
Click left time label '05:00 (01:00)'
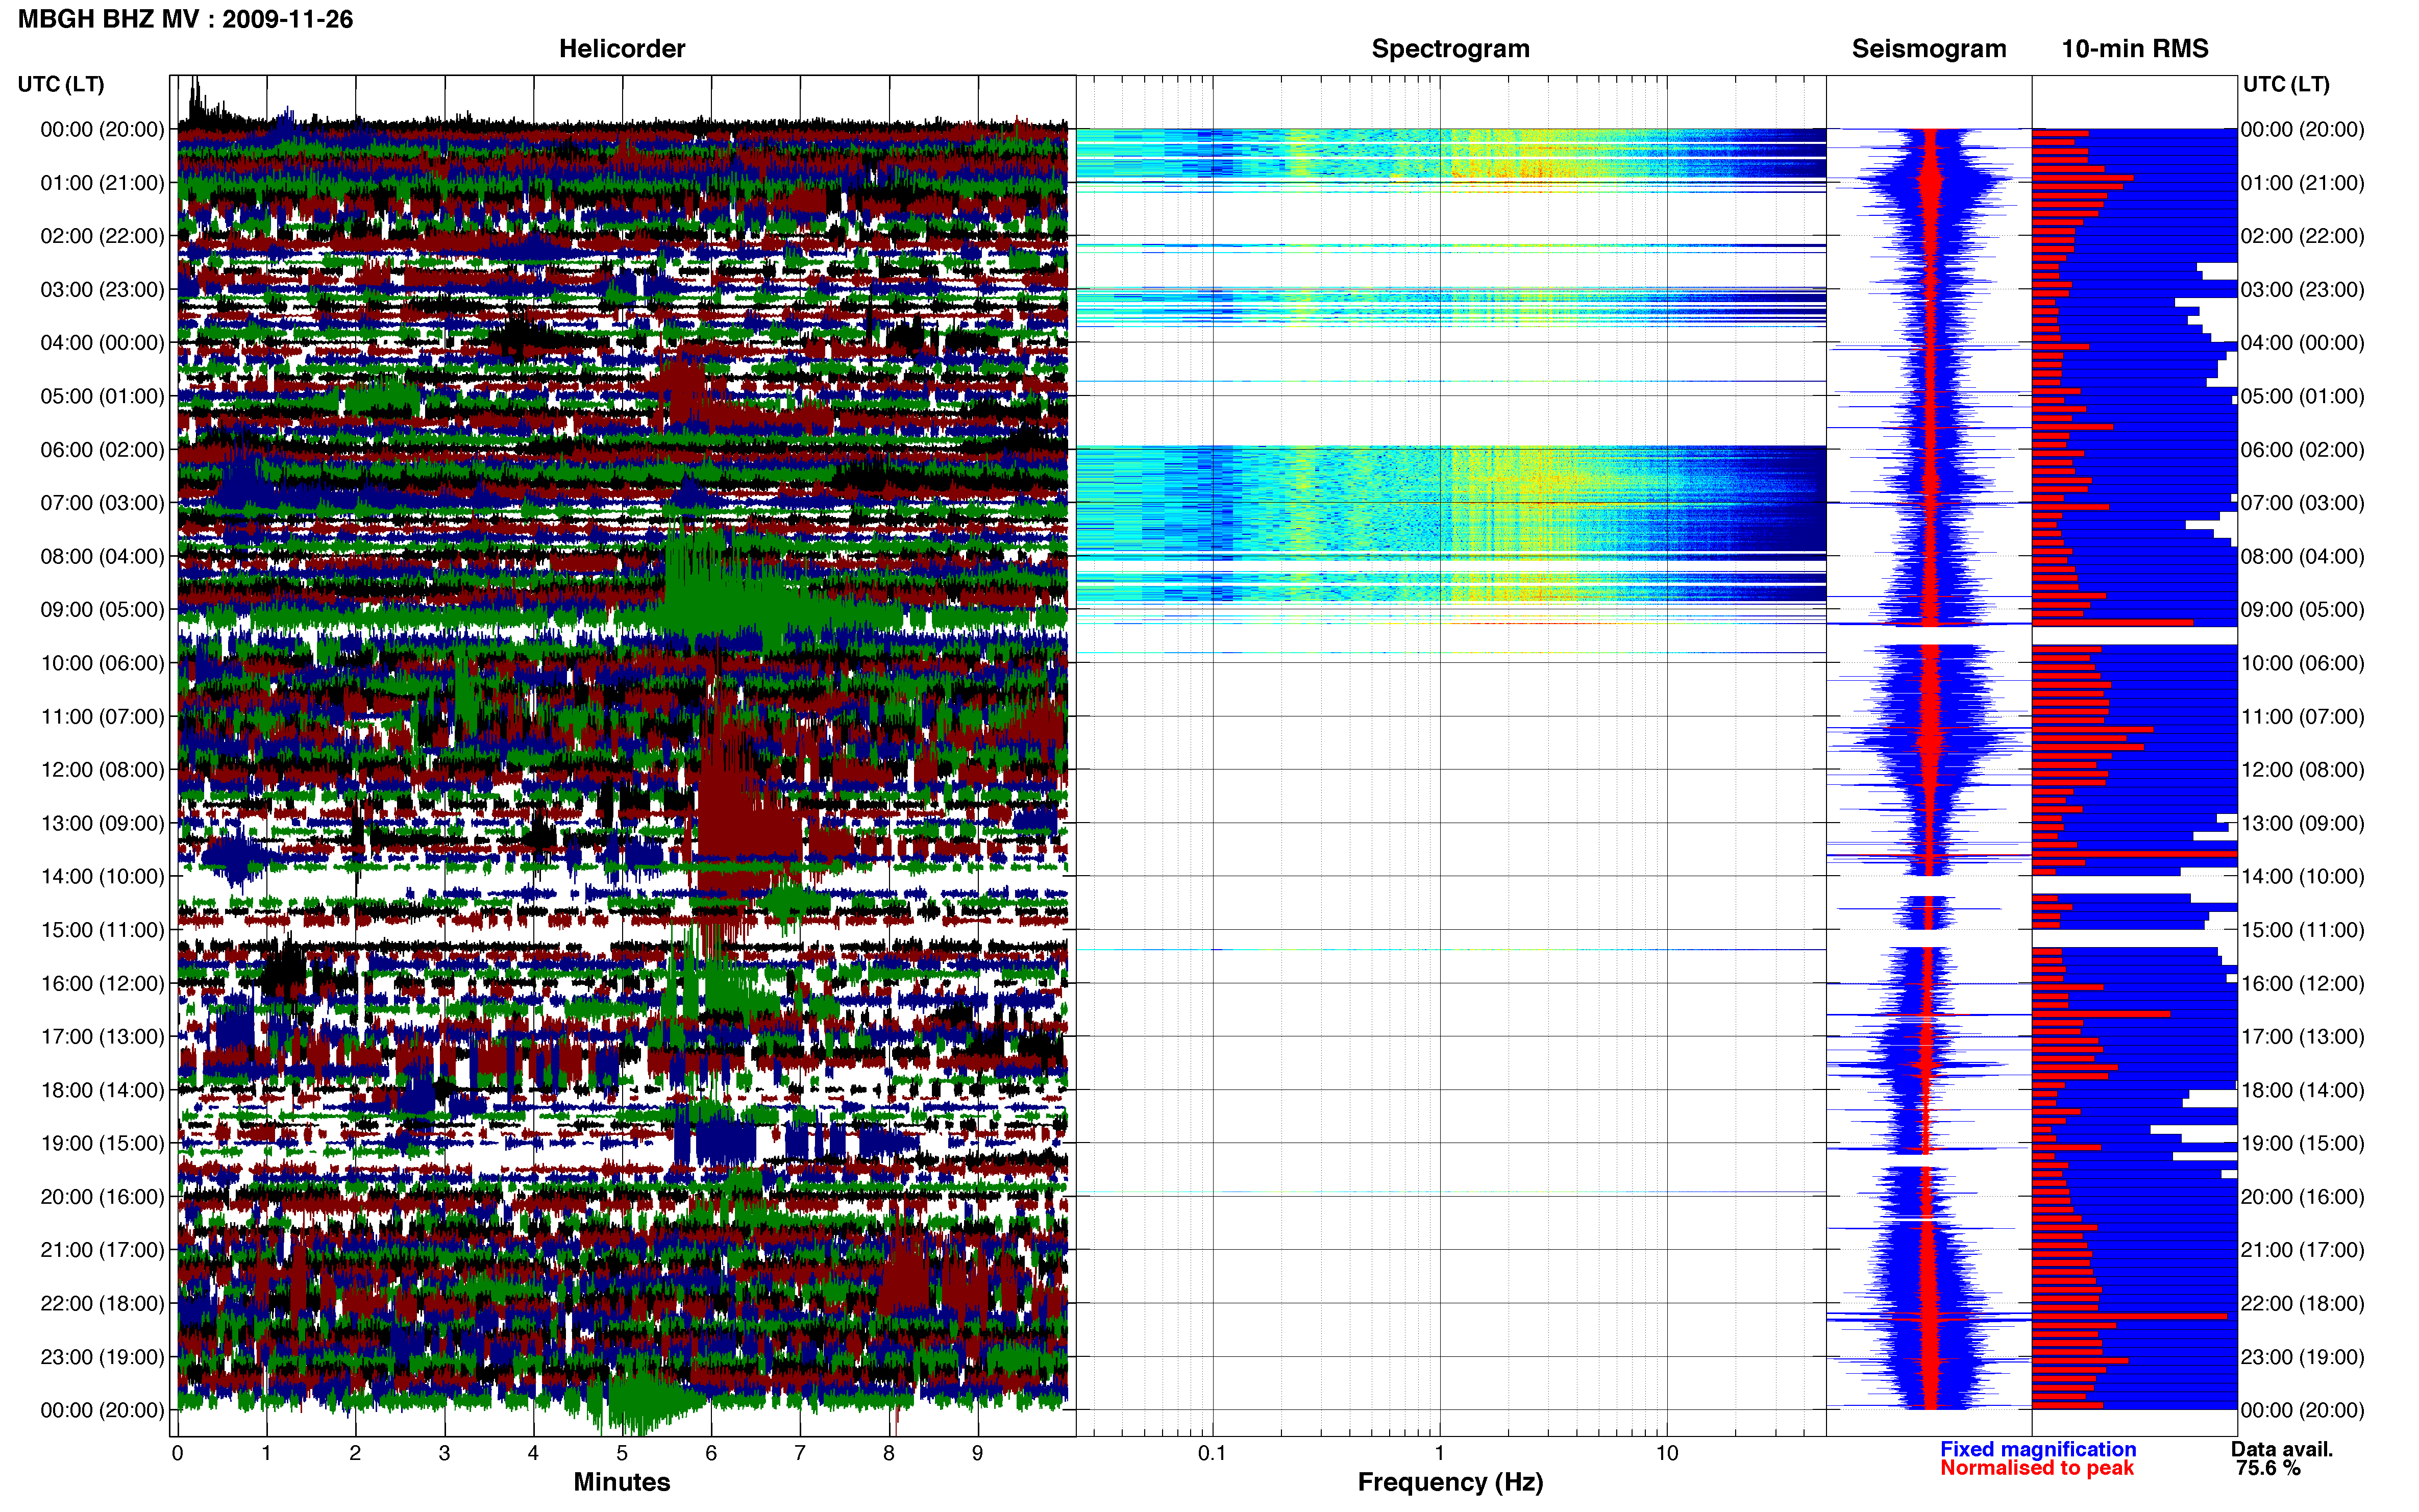(102, 396)
